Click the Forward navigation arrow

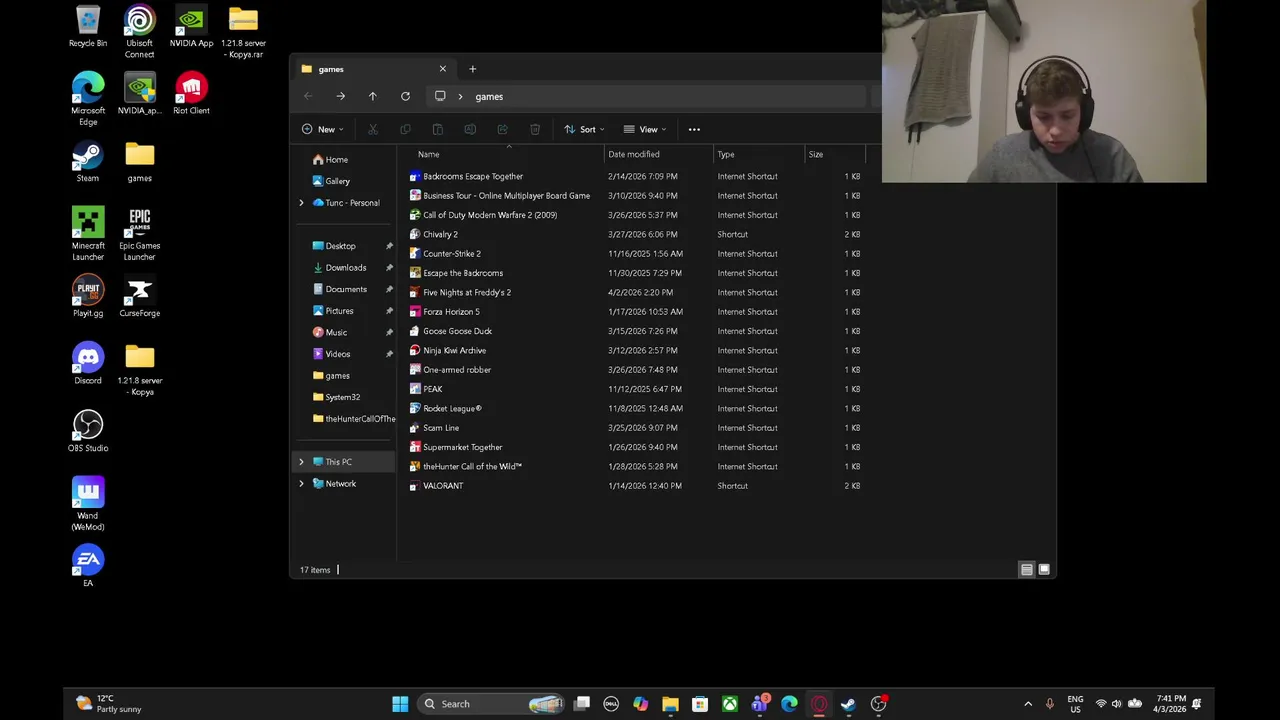[x=340, y=96]
